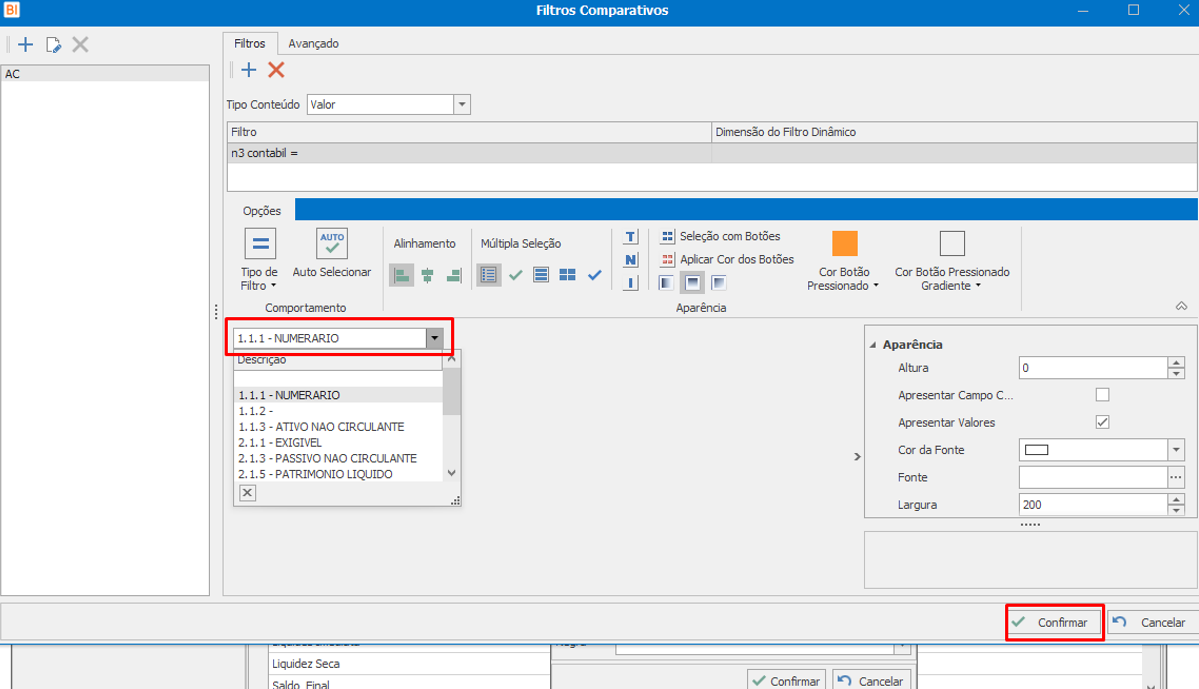Screen dimensions: 1199x689
Task: Decrease the Largura value
Action: 1176,510
